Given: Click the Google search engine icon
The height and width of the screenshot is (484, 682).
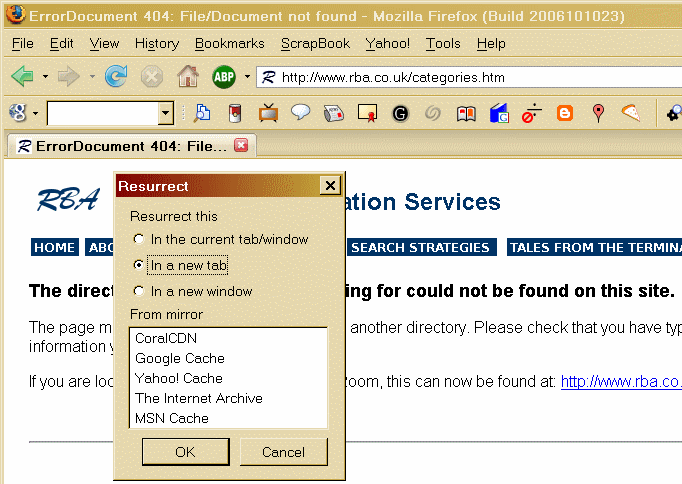Looking at the screenshot, I should pyautogui.click(x=18, y=113).
